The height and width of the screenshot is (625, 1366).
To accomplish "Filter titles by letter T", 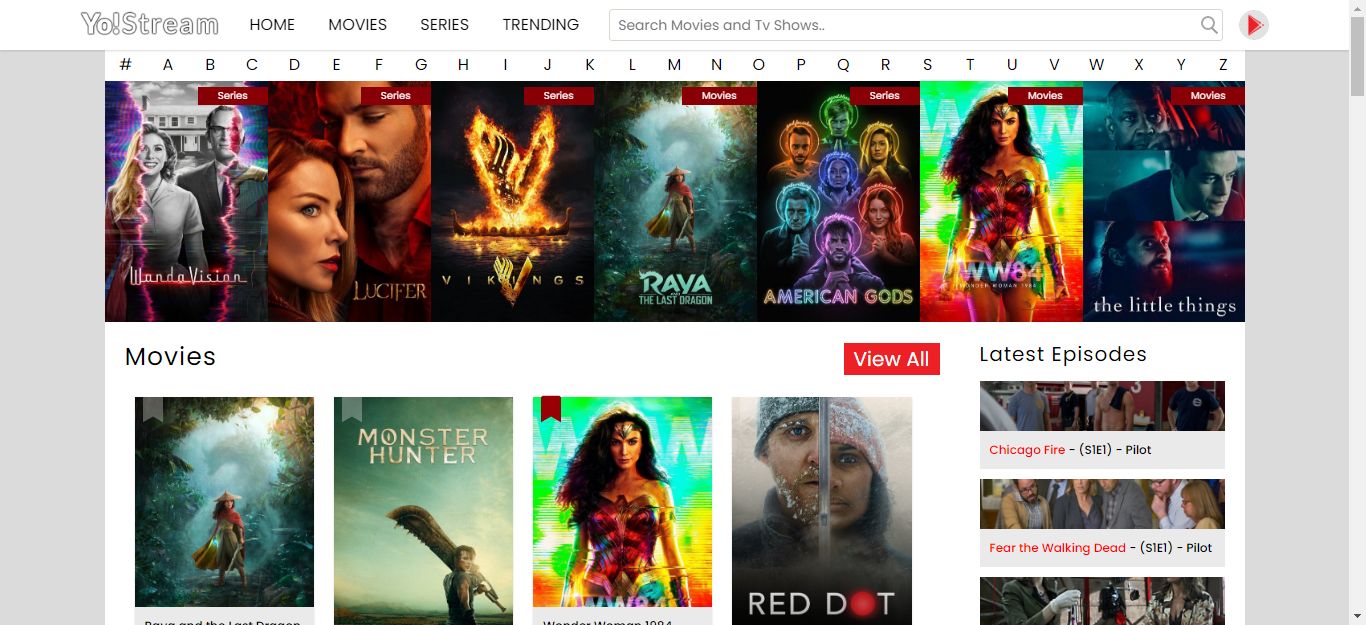I will point(970,65).
